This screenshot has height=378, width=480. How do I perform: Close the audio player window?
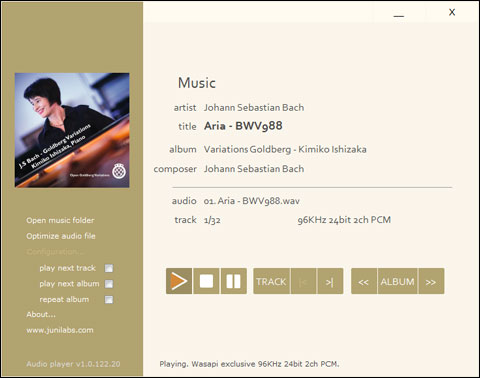pyautogui.click(x=452, y=12)
